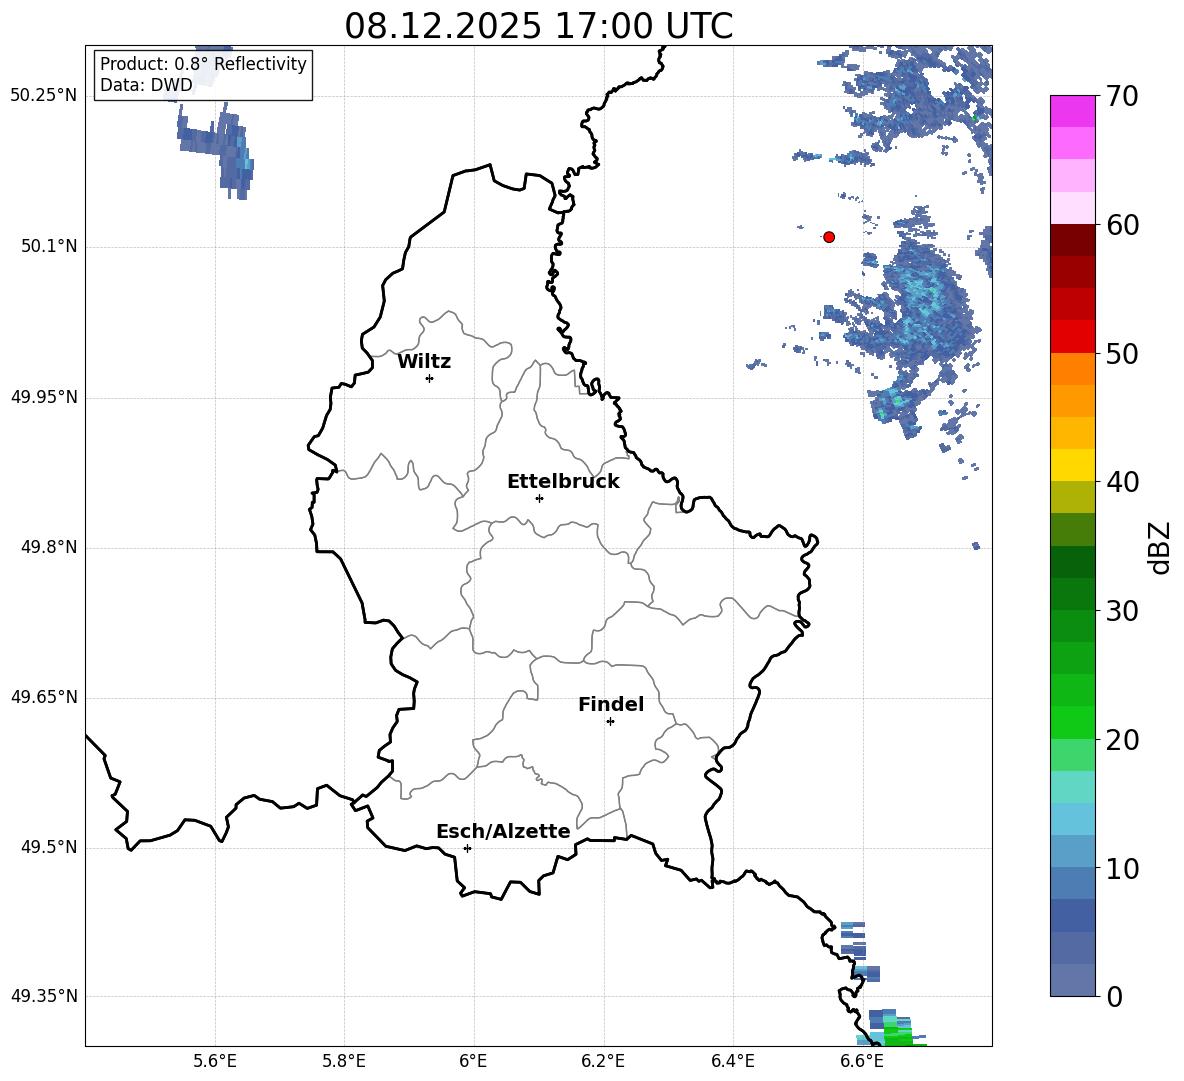Click the 6.6°E longitude label

click(862, 1061)
